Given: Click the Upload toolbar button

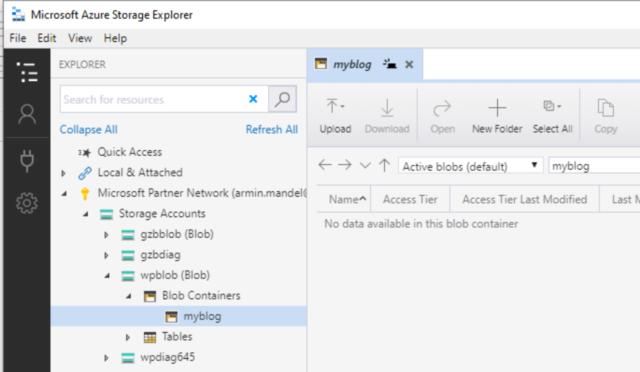Looking at the screenshot, I should coord(335,116).
